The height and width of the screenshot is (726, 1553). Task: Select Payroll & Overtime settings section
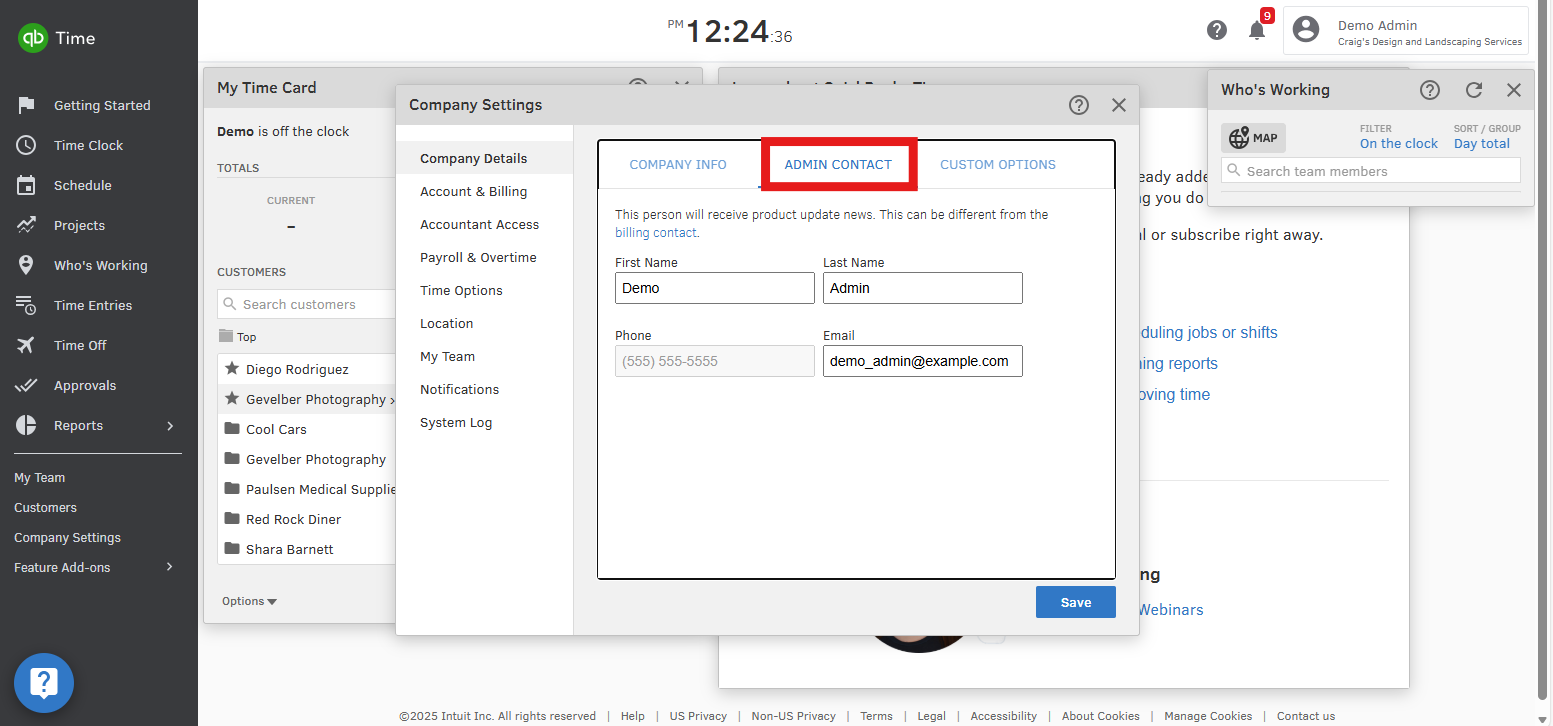(x=478, y=257)
